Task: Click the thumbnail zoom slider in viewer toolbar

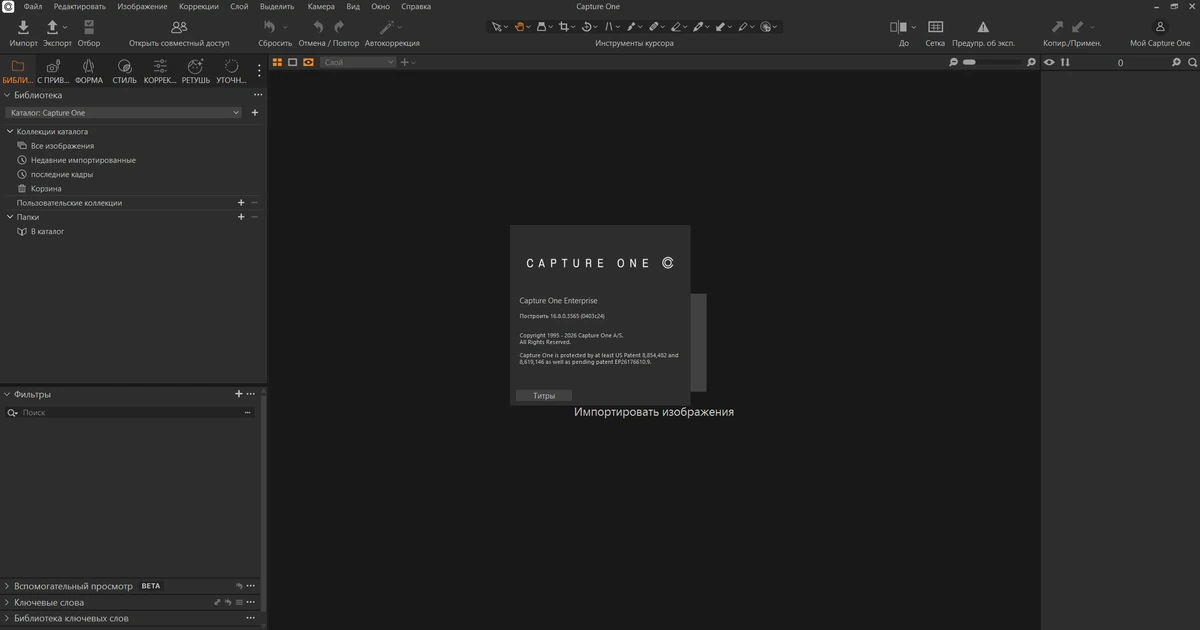Action: (x=993, y=62)
